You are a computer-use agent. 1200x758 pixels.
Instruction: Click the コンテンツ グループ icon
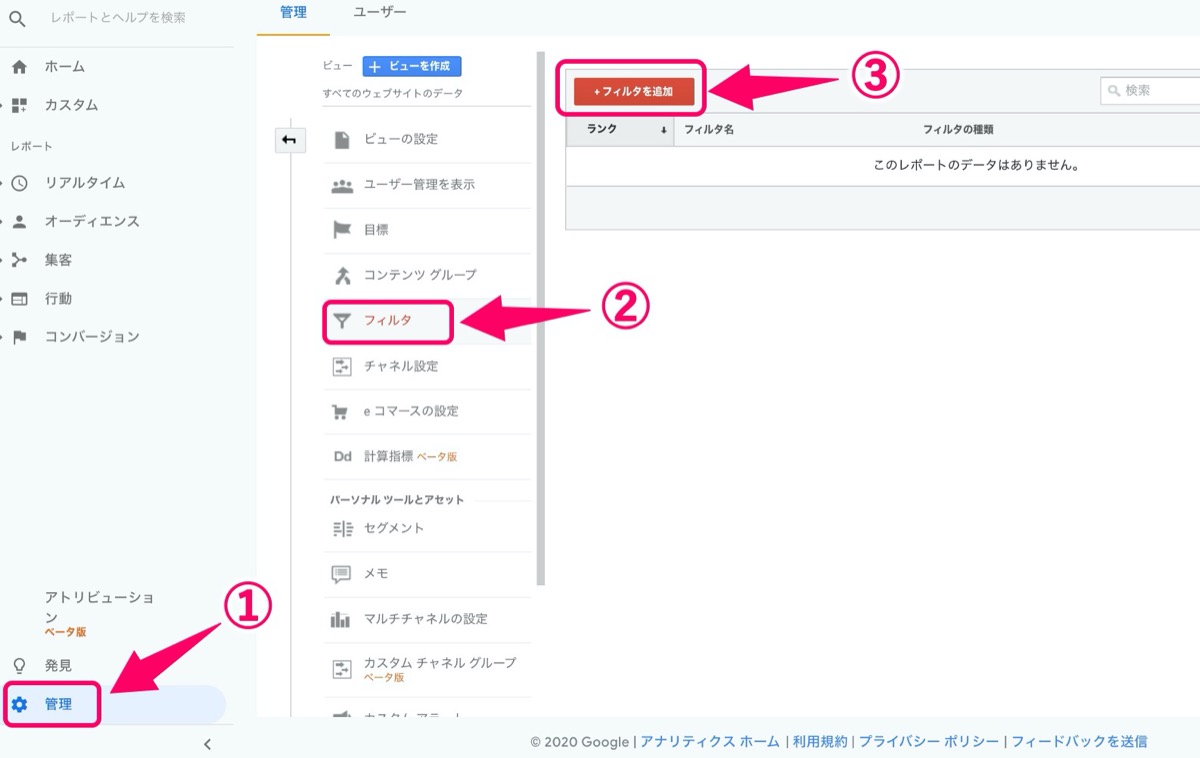pos(342,275)
